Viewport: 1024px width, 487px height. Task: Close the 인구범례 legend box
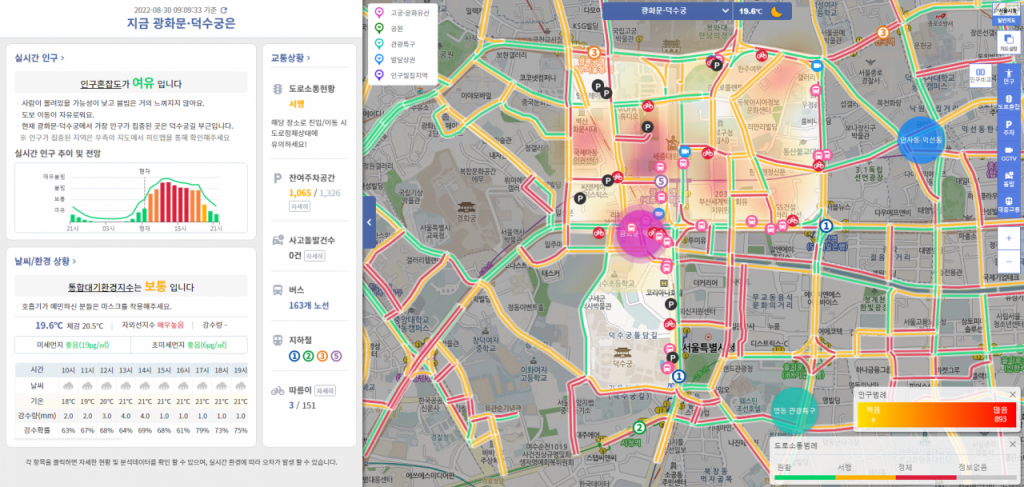pyautogui.click(x=1012, y=395)
